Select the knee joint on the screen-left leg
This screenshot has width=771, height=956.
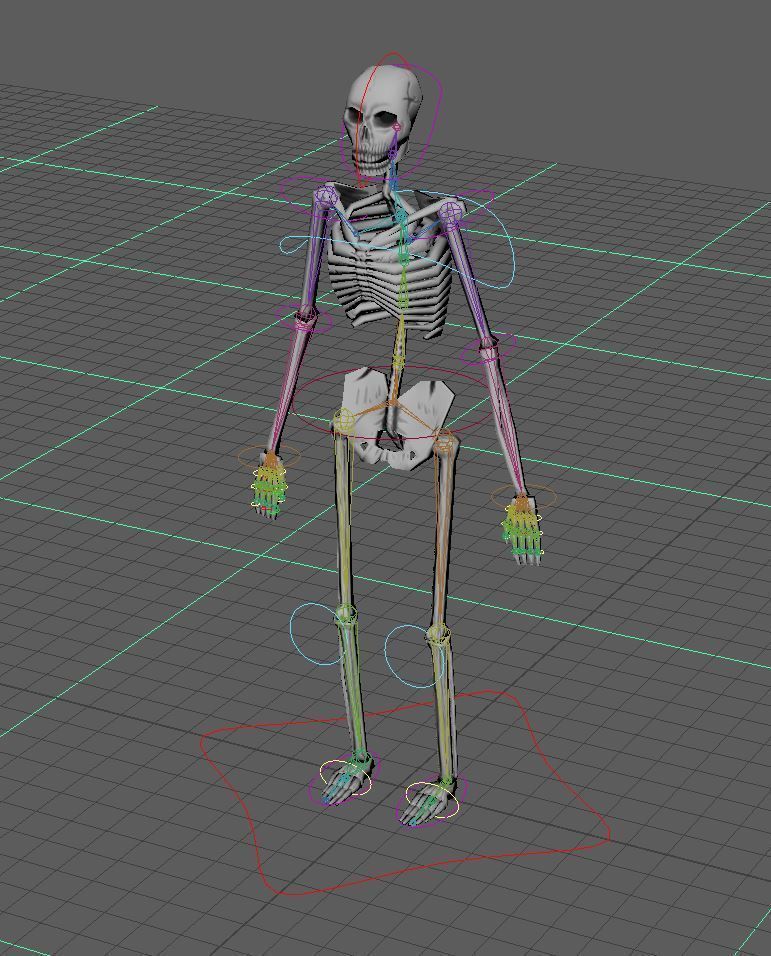coord(346,613)
